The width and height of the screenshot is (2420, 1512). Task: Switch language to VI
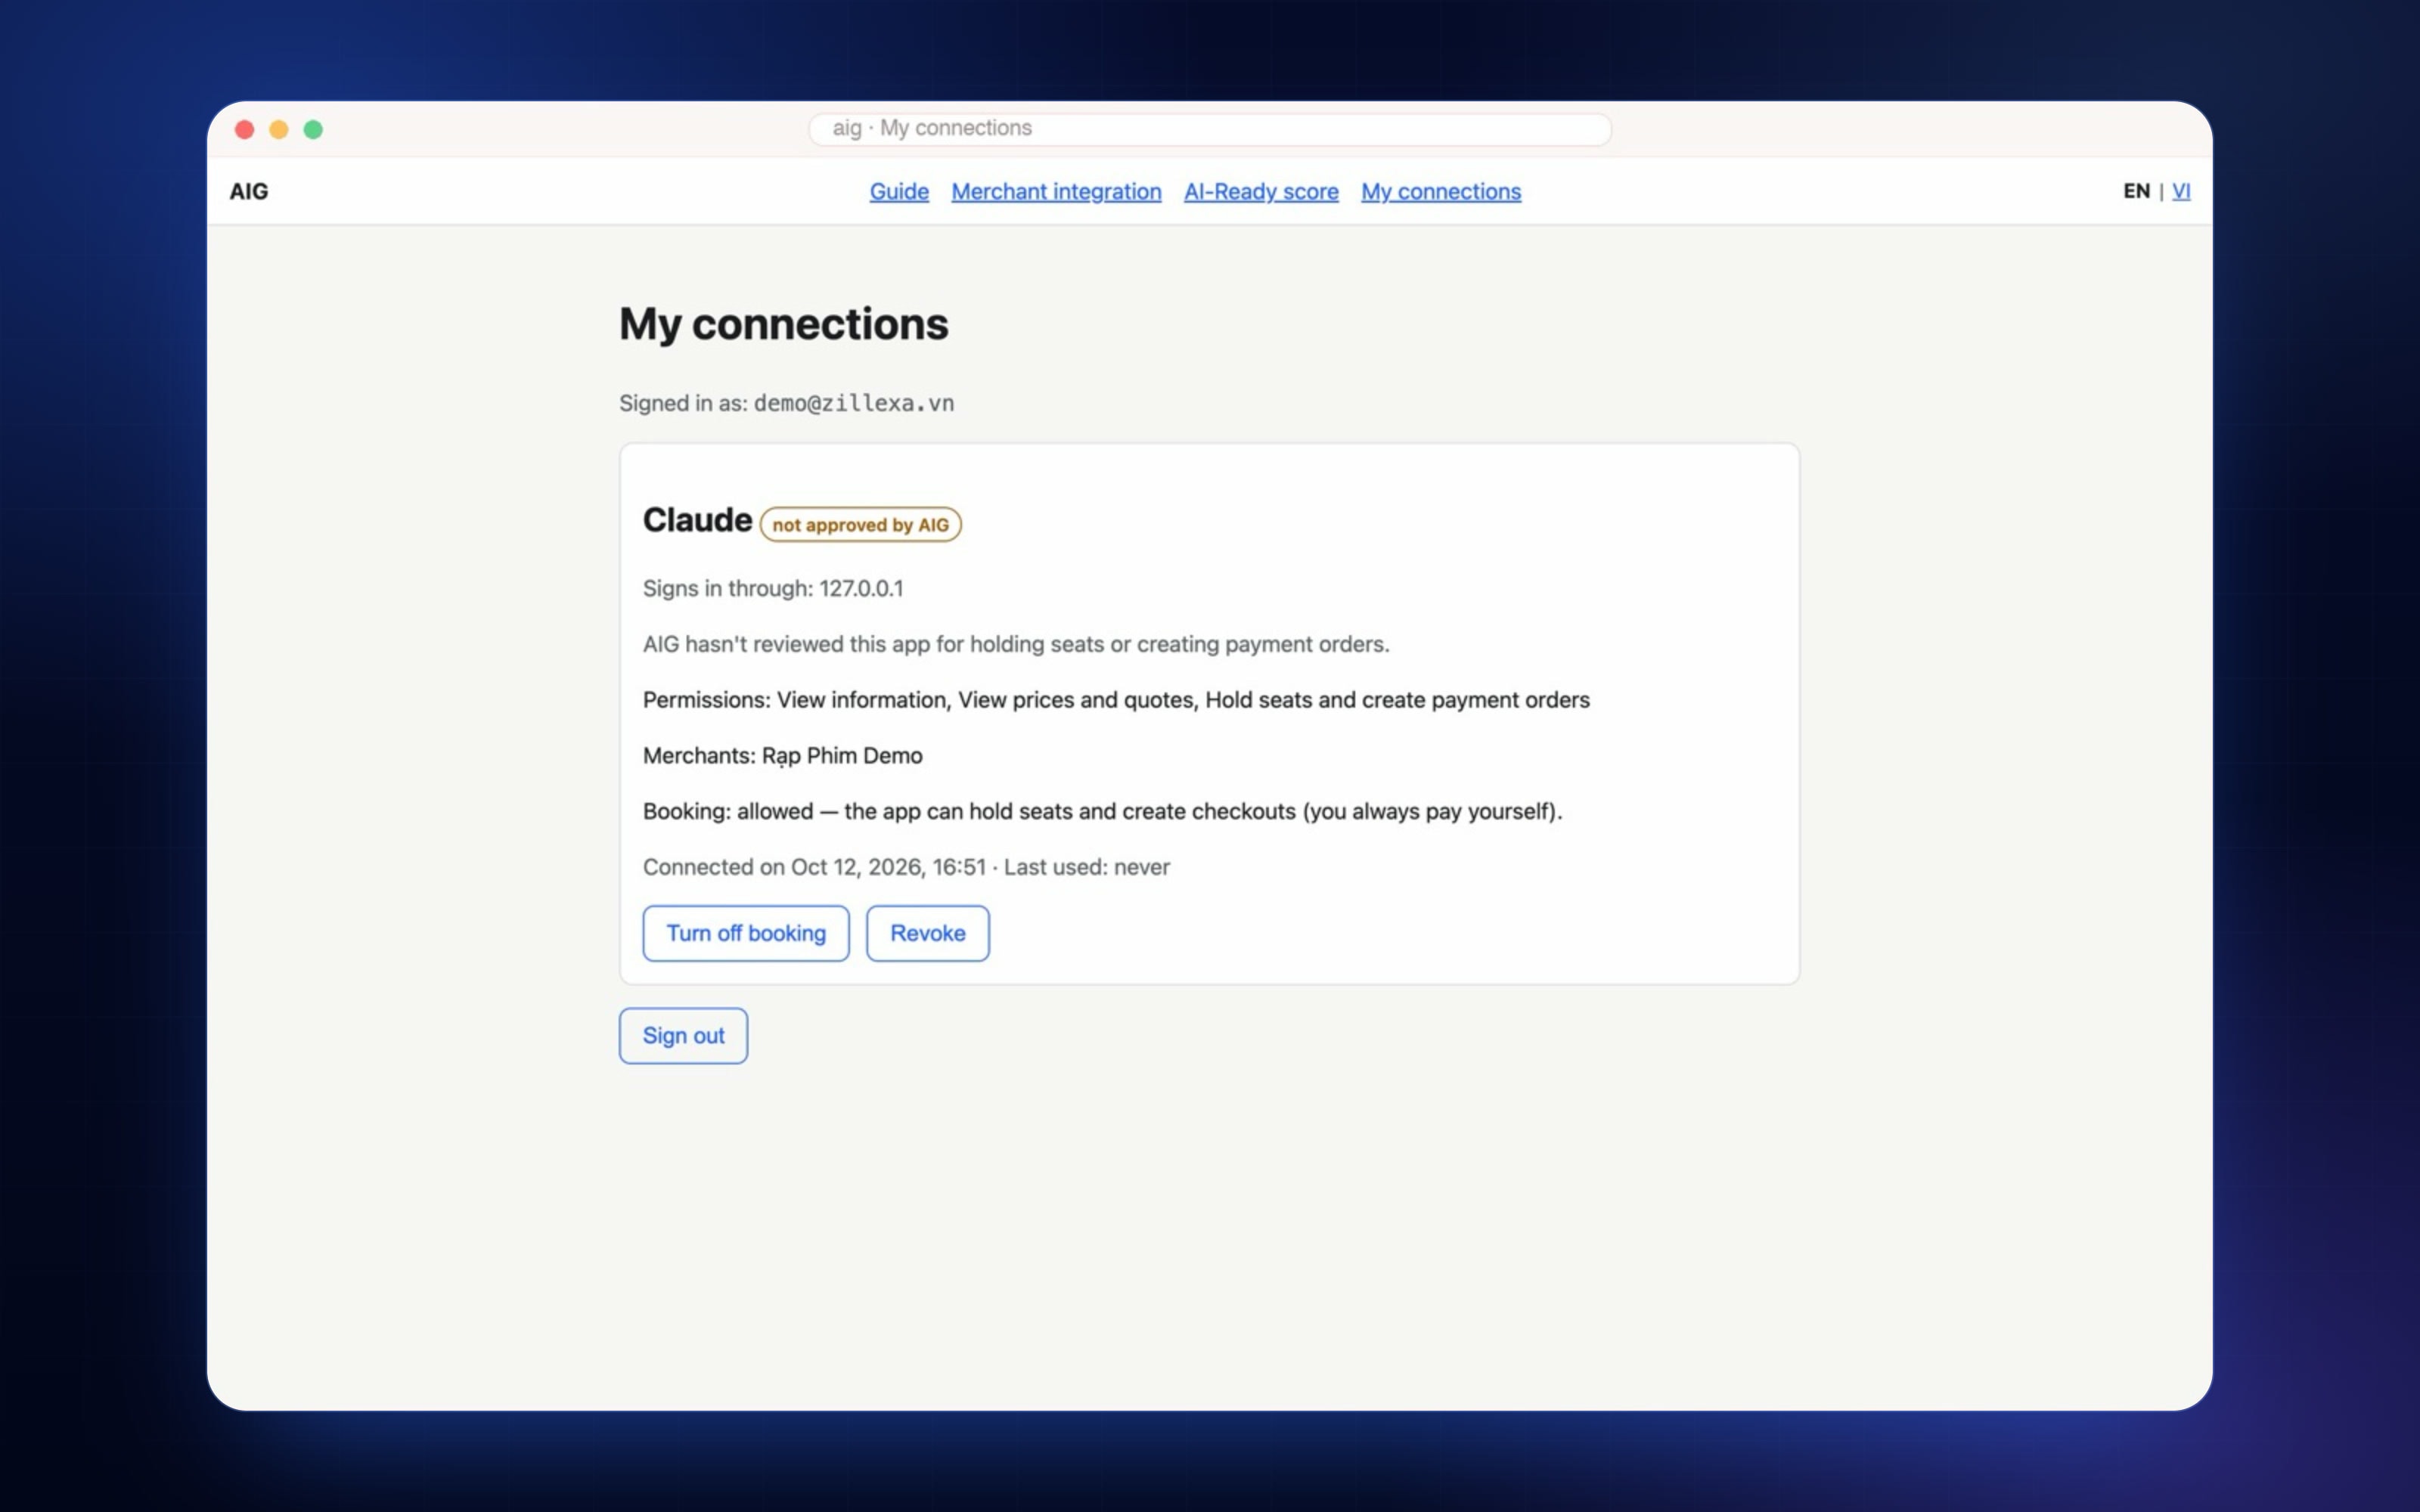pos(2181,191)
